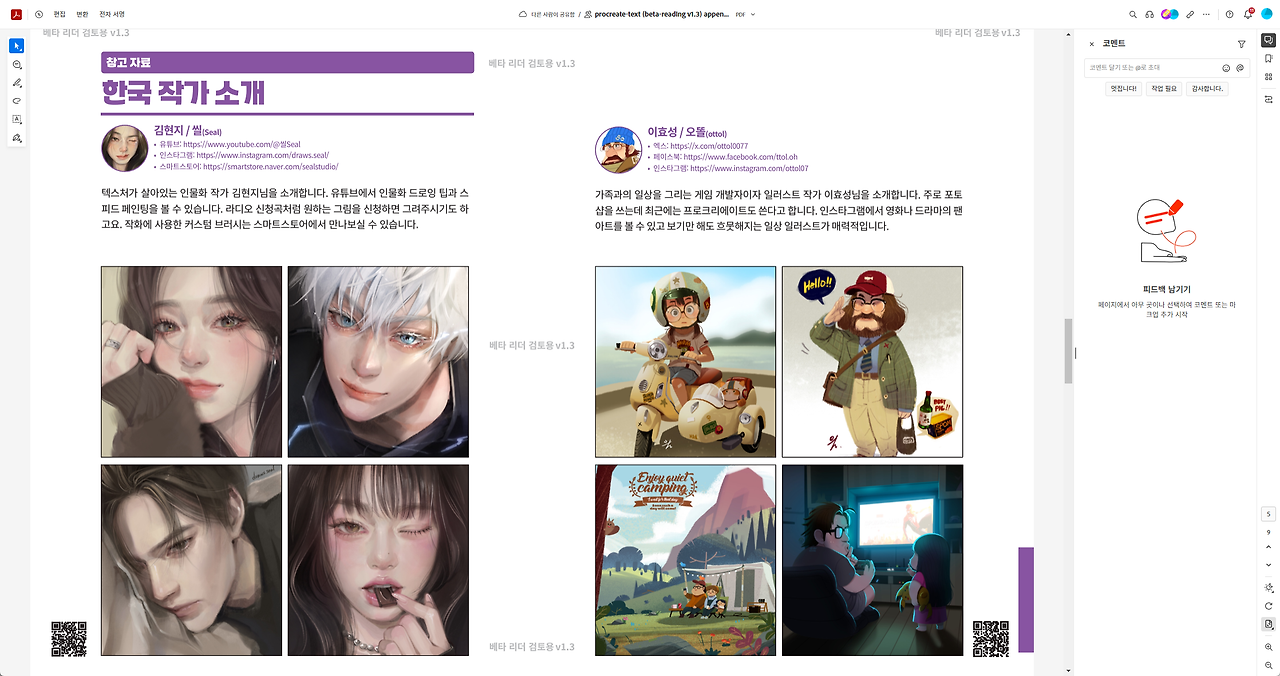Choose the selection arrow tool
This screenshot has height=676, width=1280.
pos(17,46)
